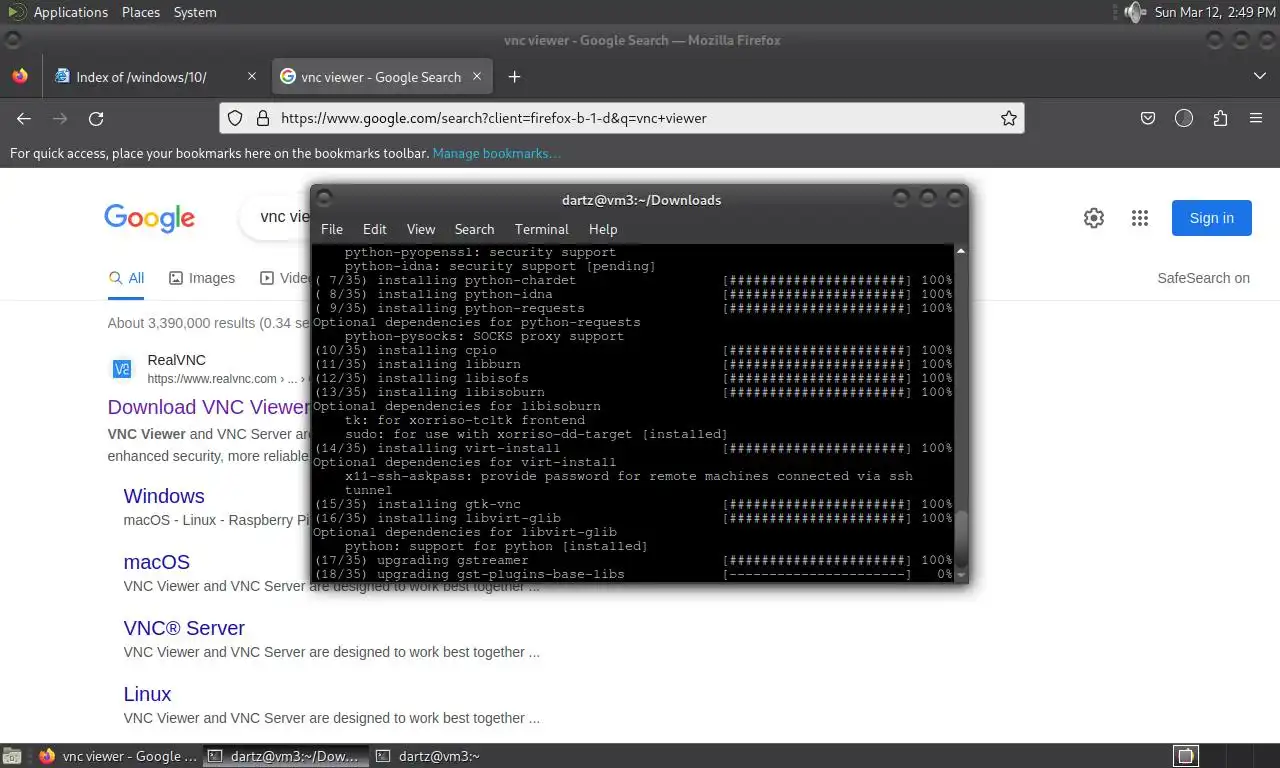The height and width of the screenshot is (768, 1280).
Task: Open the terminal Search menu
Action: pos(474,229)
